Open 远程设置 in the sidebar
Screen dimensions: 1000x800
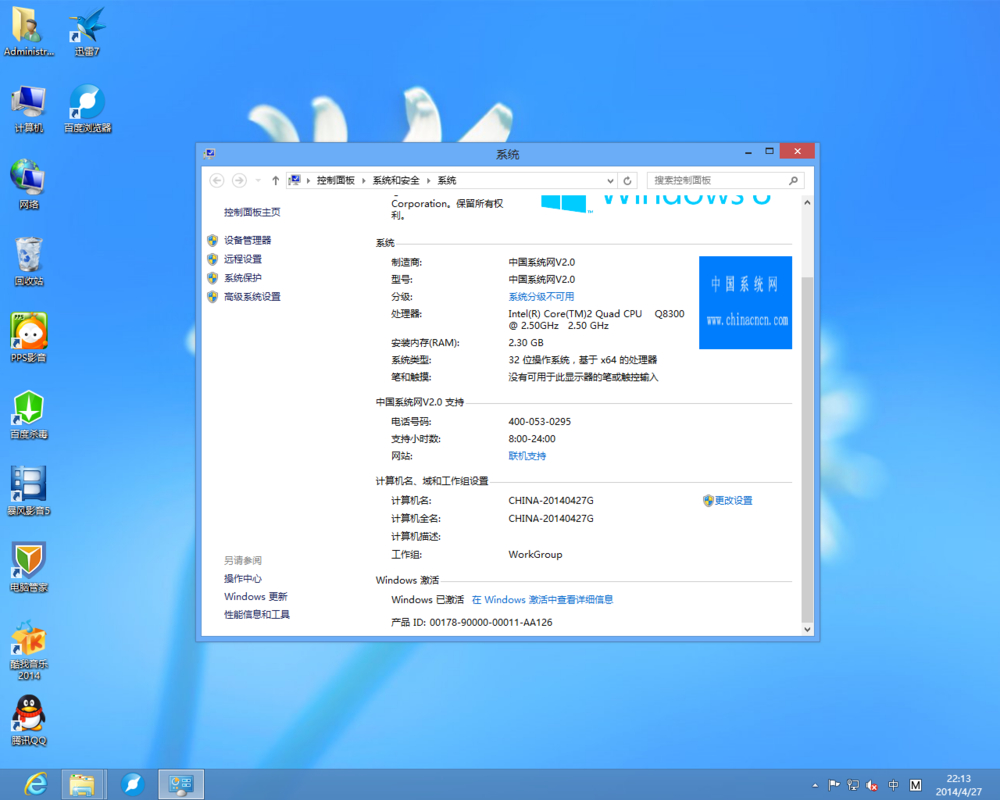243,259
